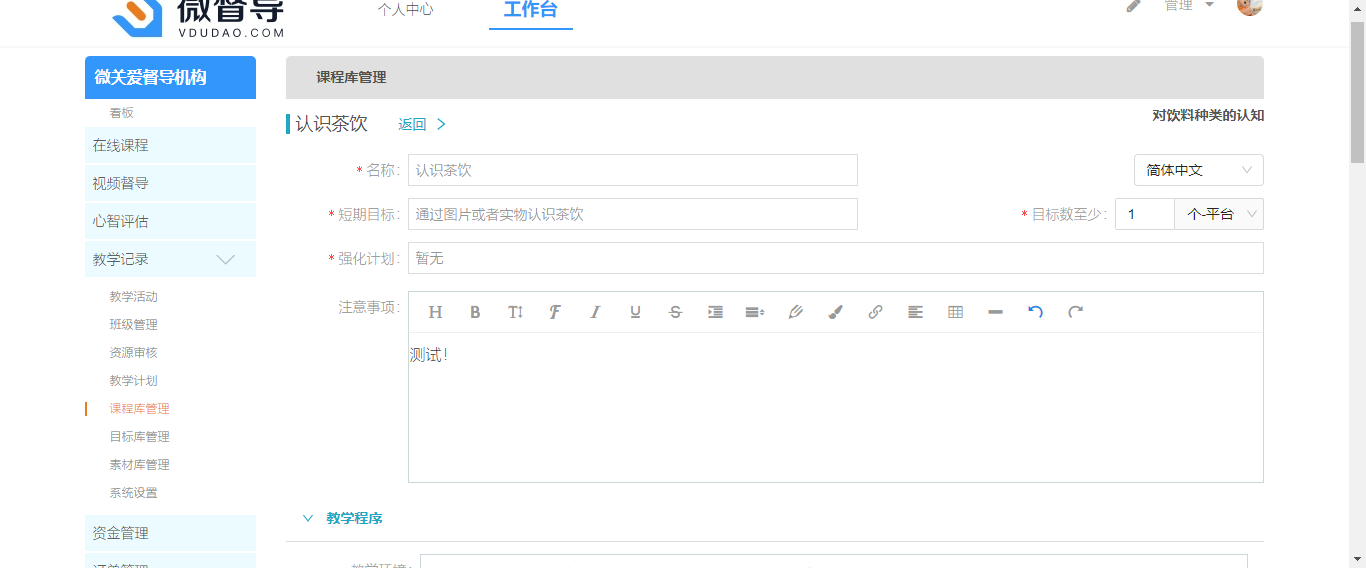Toggle underline formatting
The height and width of the screenshot is (568, 1366).
[635, 312]
